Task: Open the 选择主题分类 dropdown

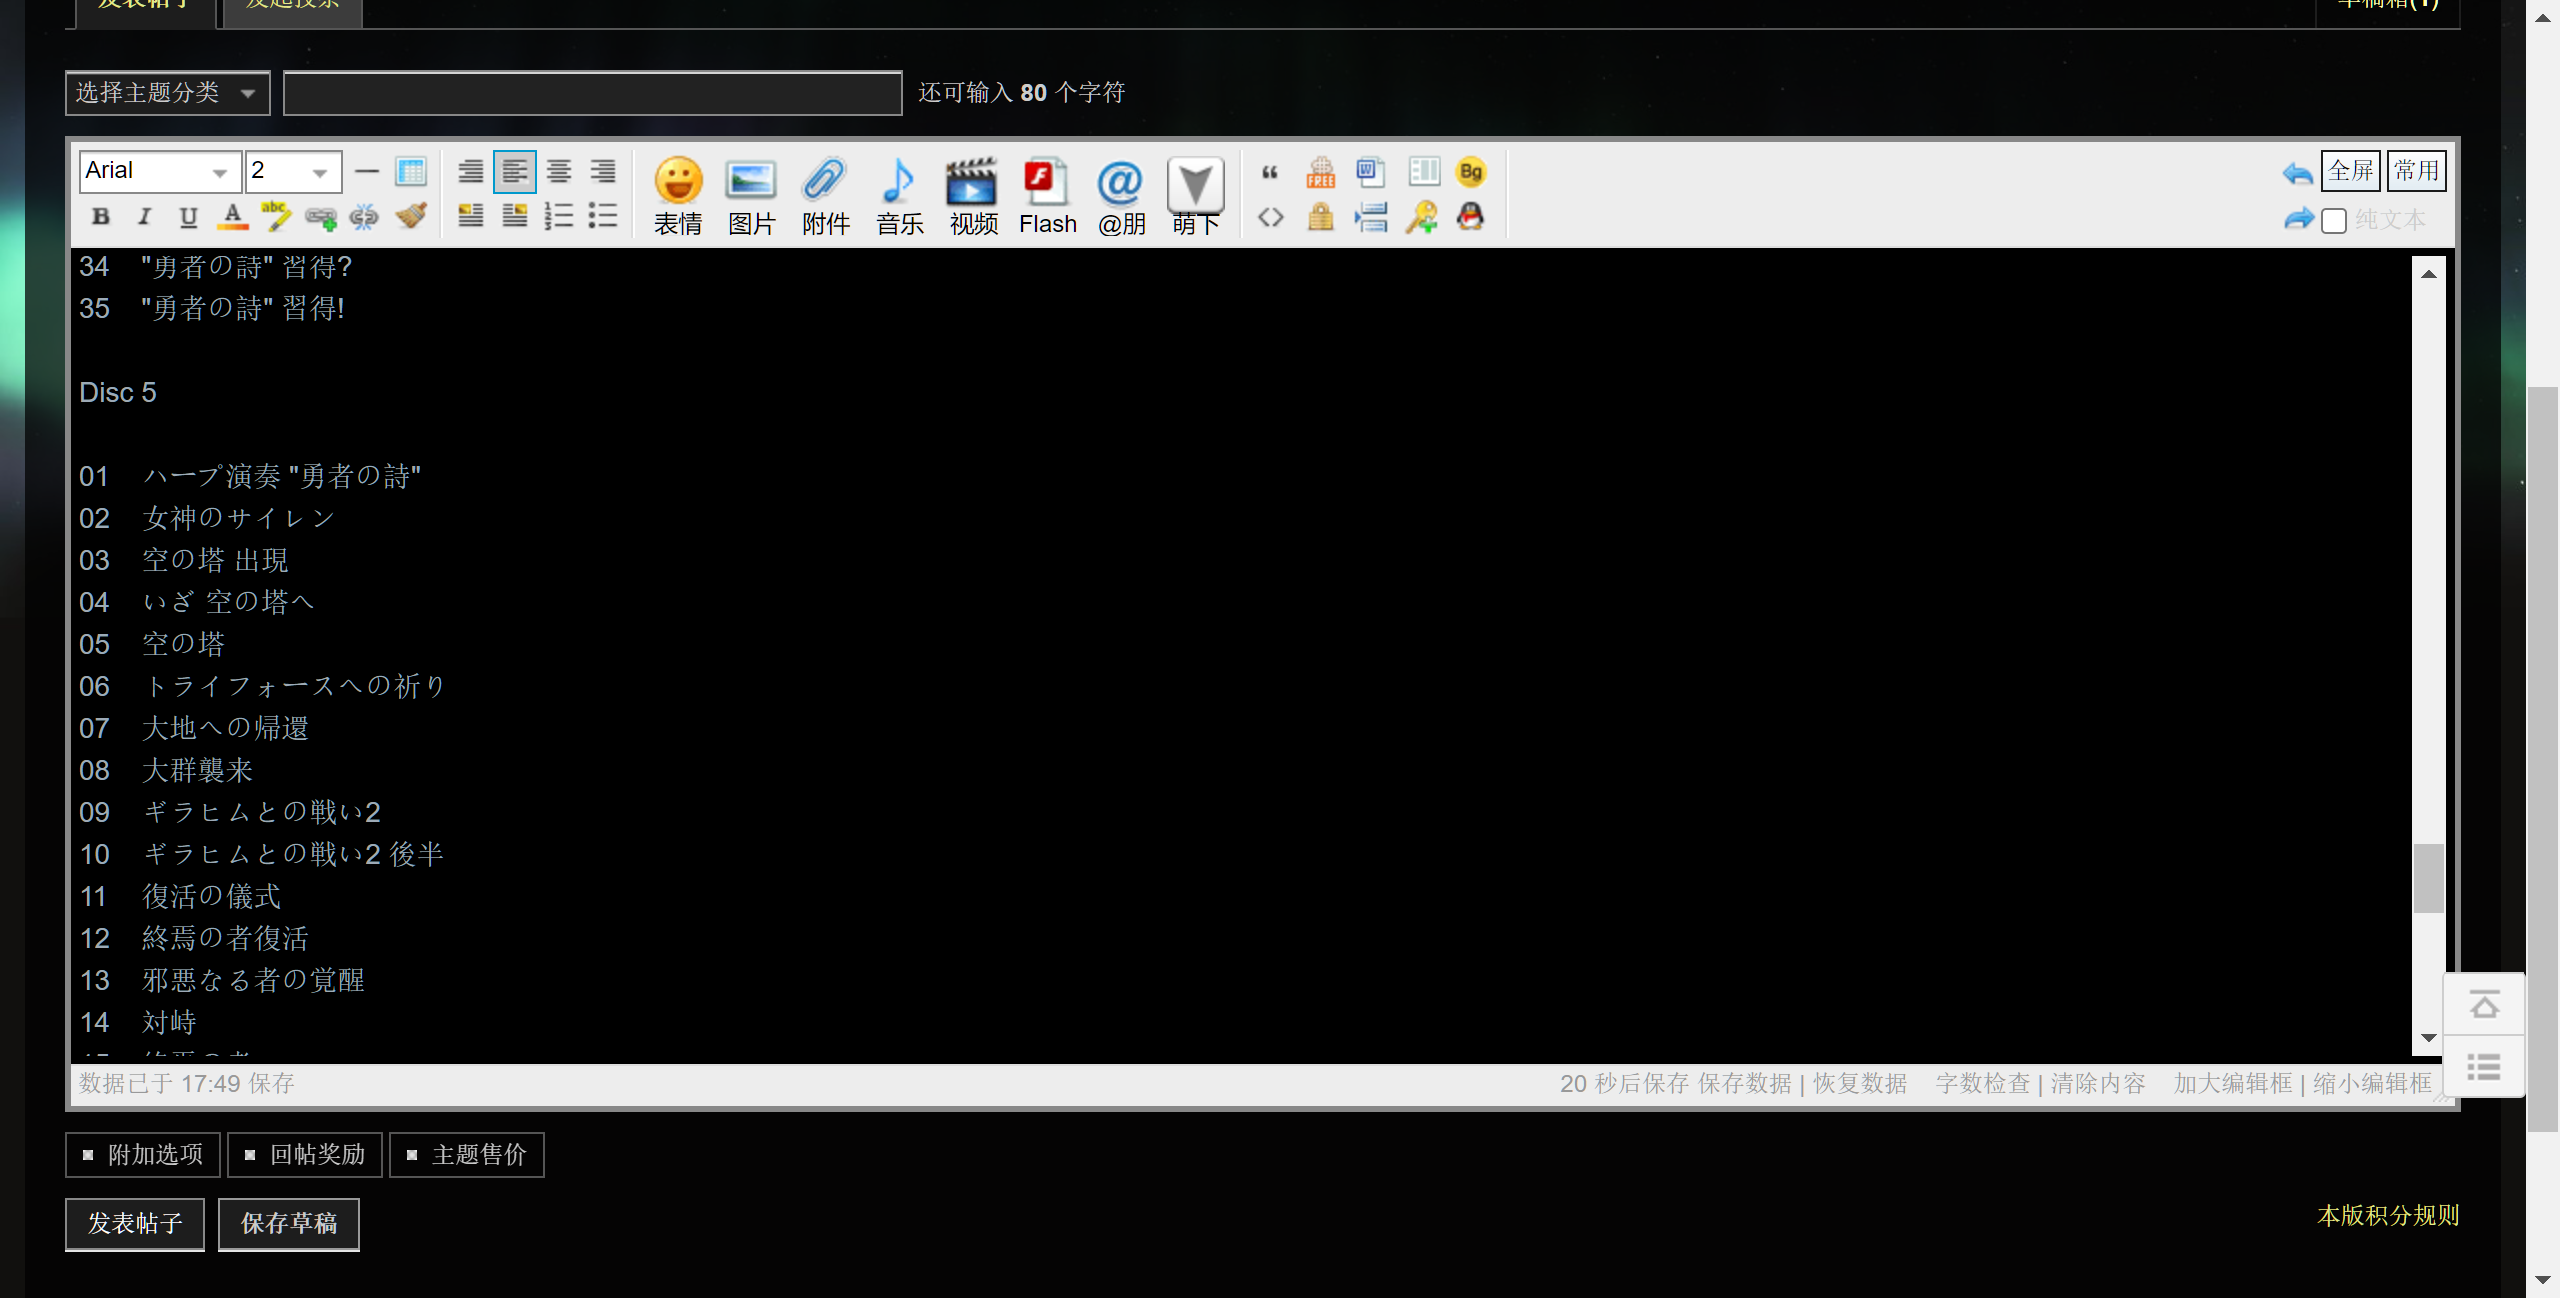Action: click(x=168, y=93)
